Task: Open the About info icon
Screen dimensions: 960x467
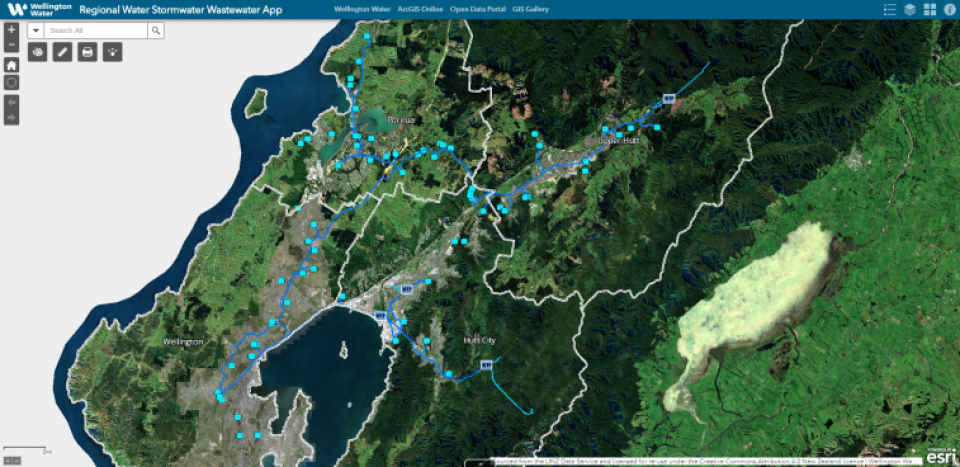Action: pyautogui.click(x=949, y=9)
